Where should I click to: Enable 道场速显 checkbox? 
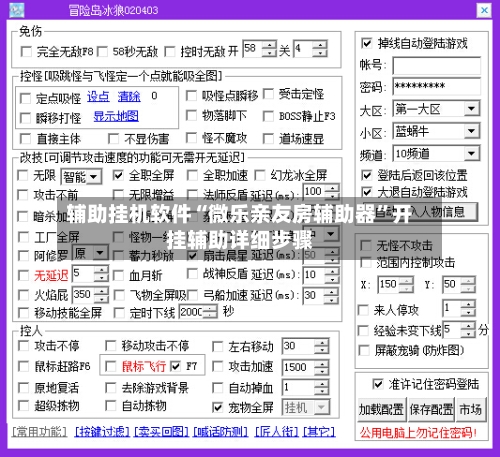pyautogui.click(x=268, y=139)
